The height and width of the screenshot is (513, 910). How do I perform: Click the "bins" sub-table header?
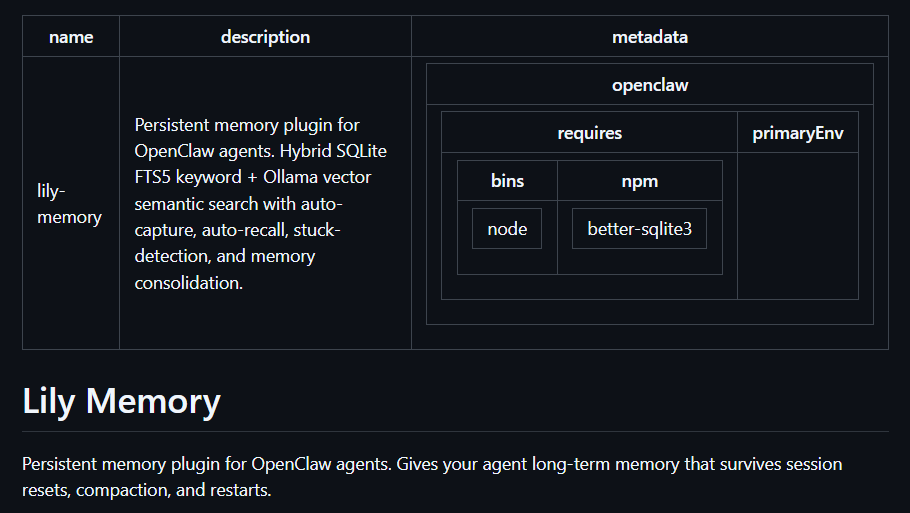point(507,181)
